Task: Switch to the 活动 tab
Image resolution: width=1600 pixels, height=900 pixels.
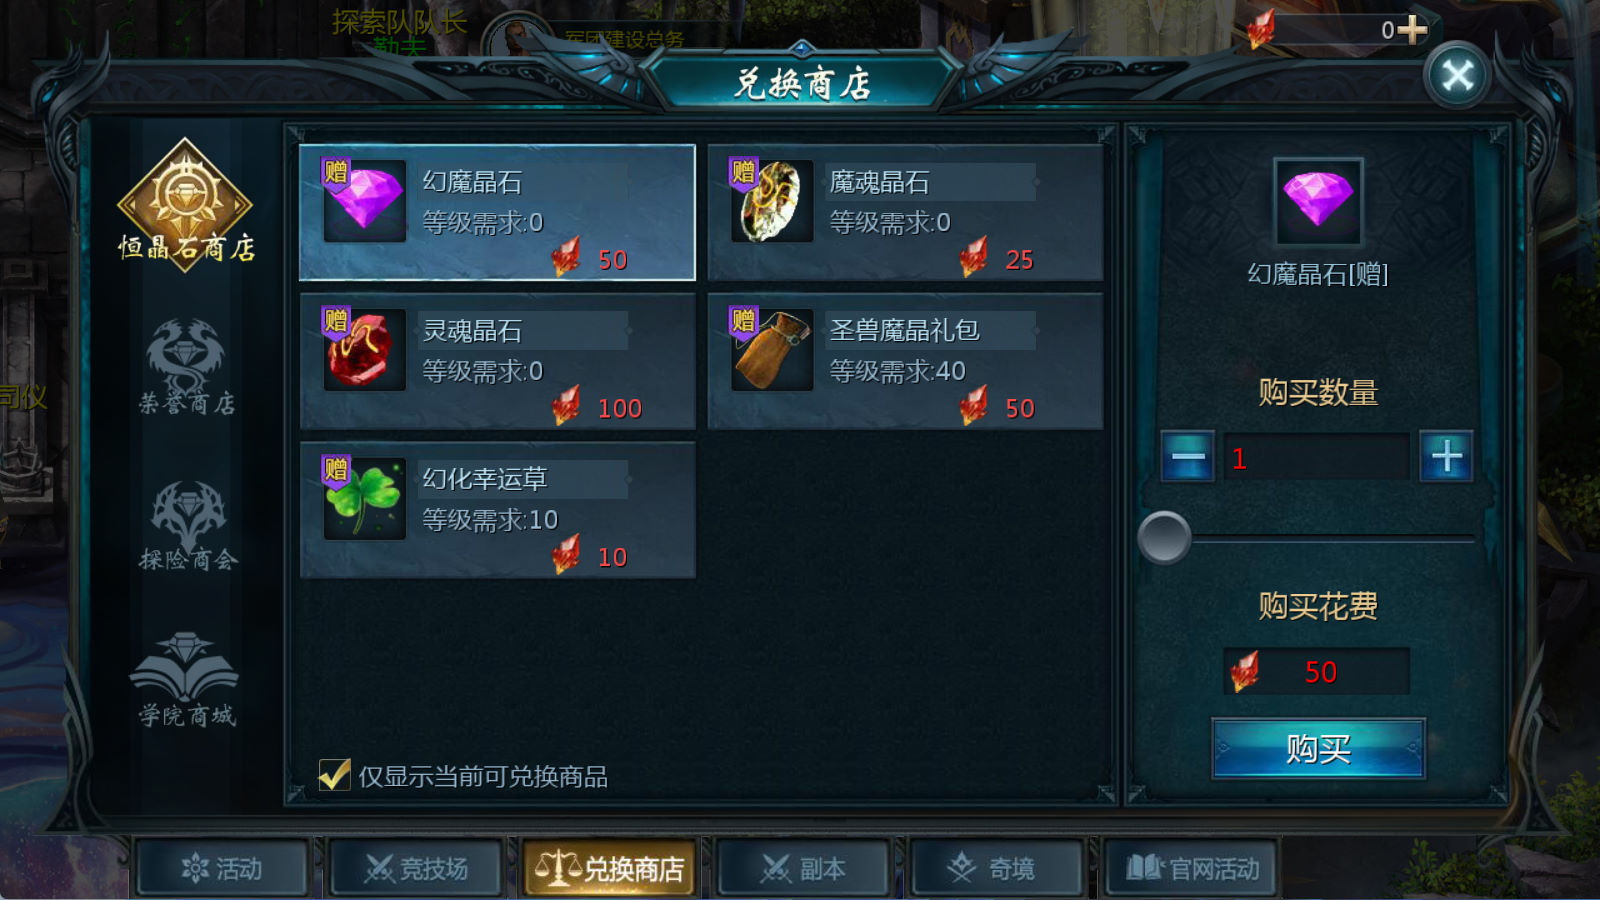Action: pyautogui.click(x=222, y=868)
